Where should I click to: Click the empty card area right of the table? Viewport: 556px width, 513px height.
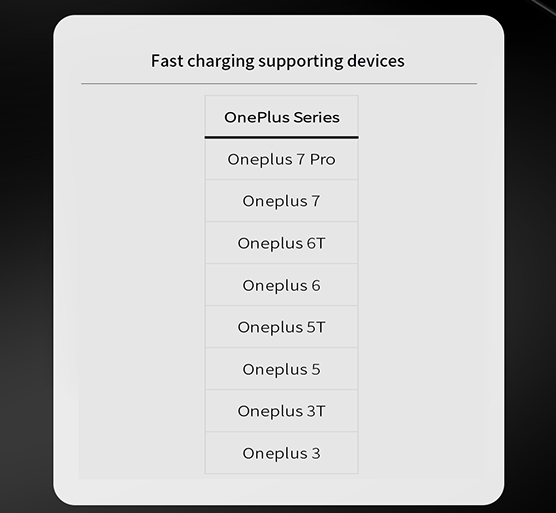(418, 284)
